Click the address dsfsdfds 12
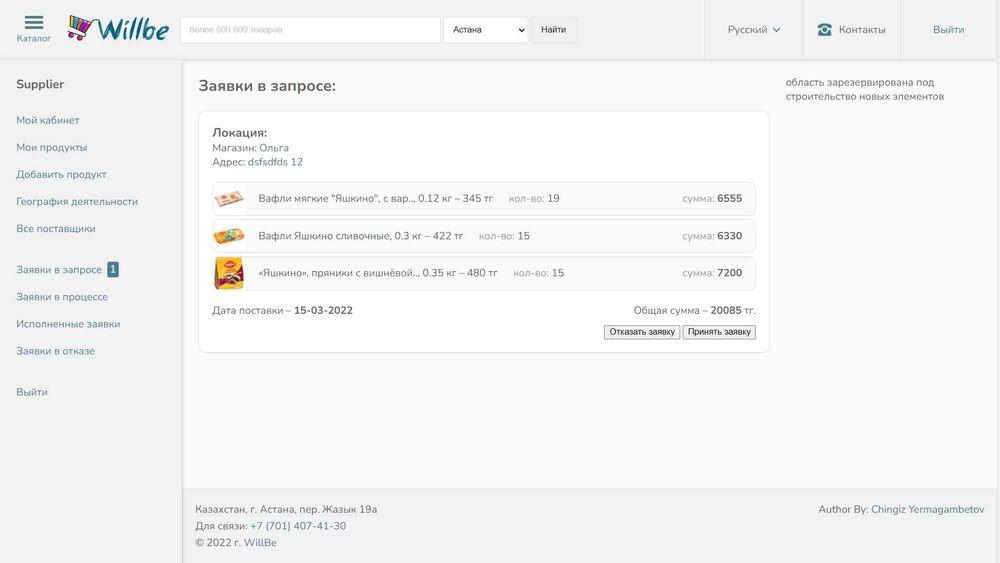The height and width of the screenshot is (563, 1000). tap(276, 162)
